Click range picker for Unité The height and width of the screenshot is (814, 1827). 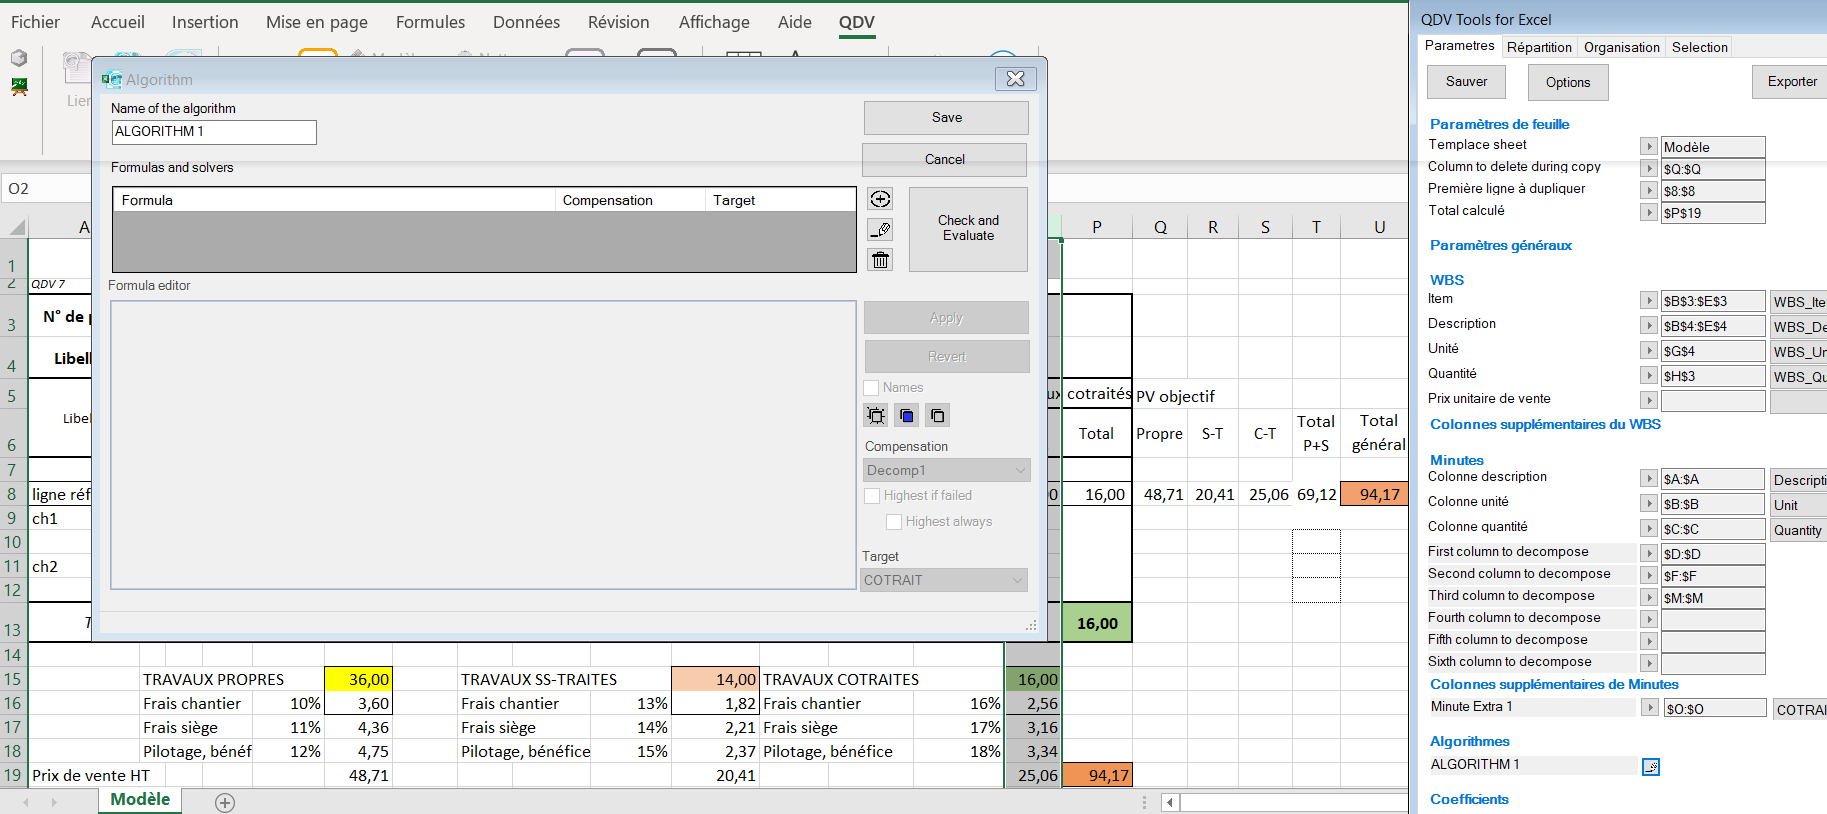coord(1649,351)
